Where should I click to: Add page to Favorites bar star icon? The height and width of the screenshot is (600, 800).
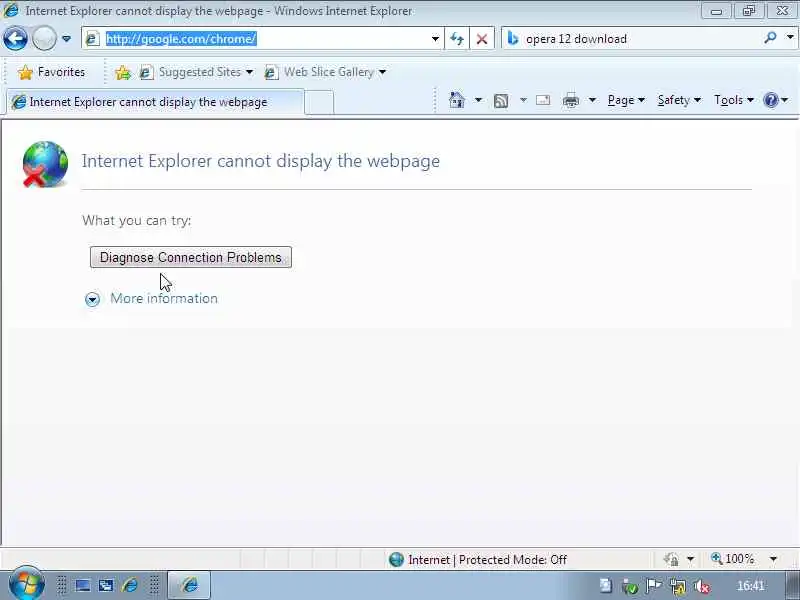coord(122,72)
